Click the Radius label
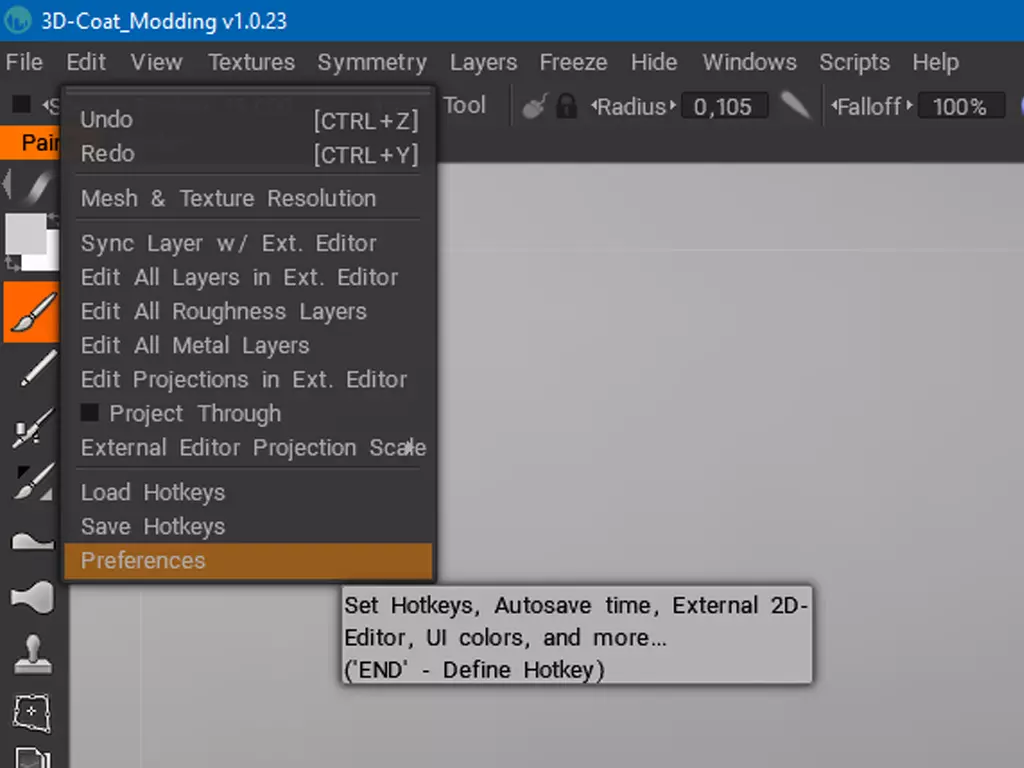The image size is (1024, 768). click(632, 106)
